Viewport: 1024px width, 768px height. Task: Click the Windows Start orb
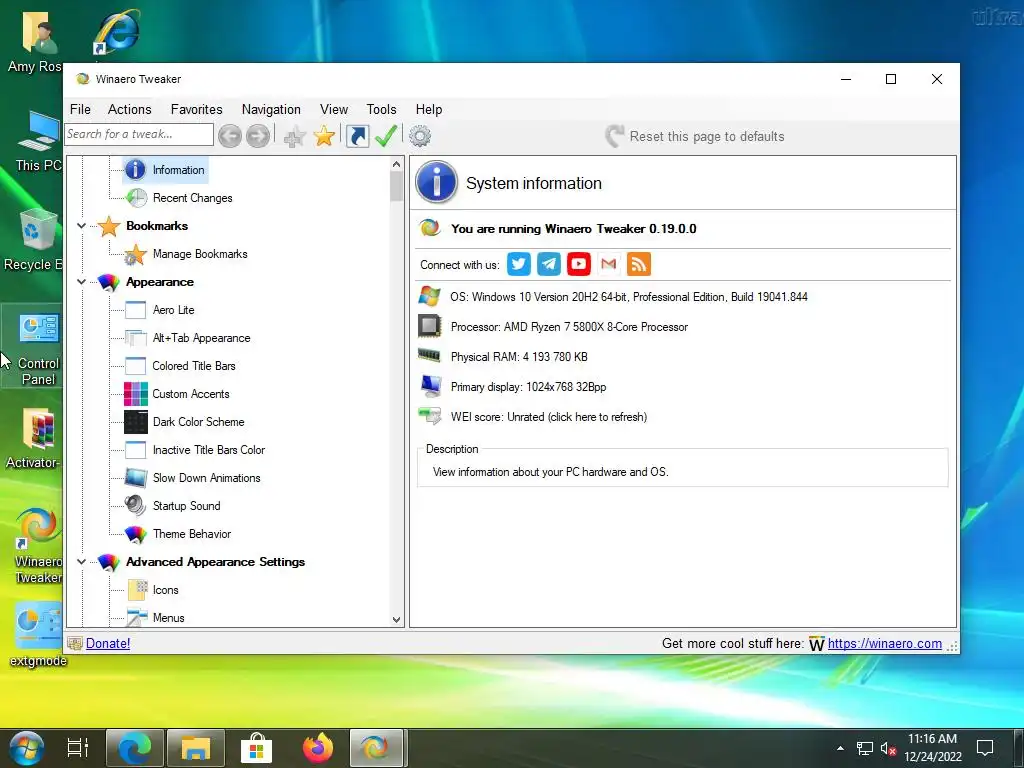pyautogui.click(x=27, y=748)
